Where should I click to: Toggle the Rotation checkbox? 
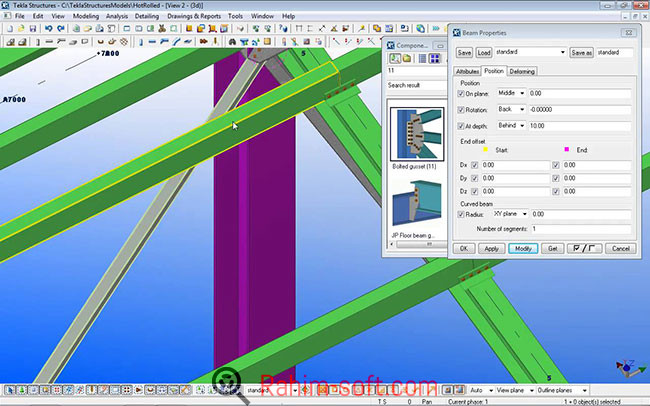click(461, 109)
